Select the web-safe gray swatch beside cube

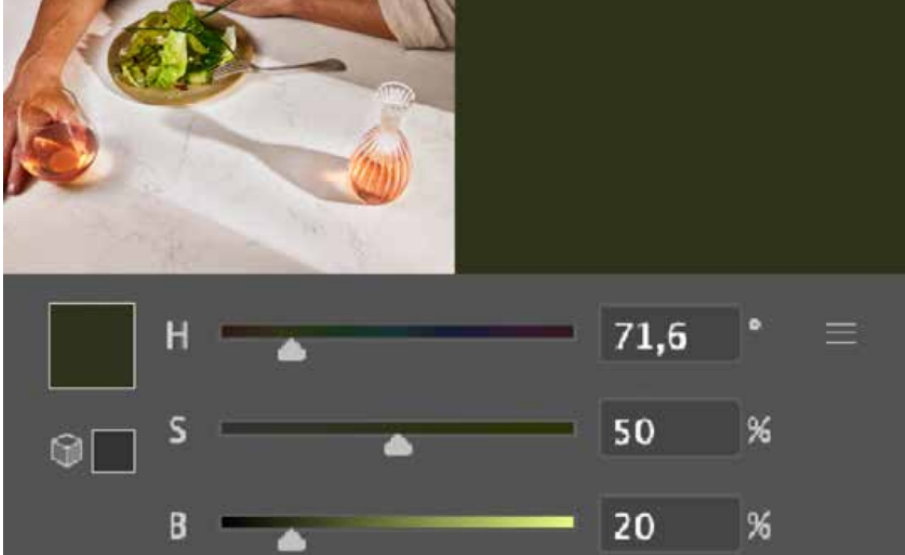pos(114,451)
